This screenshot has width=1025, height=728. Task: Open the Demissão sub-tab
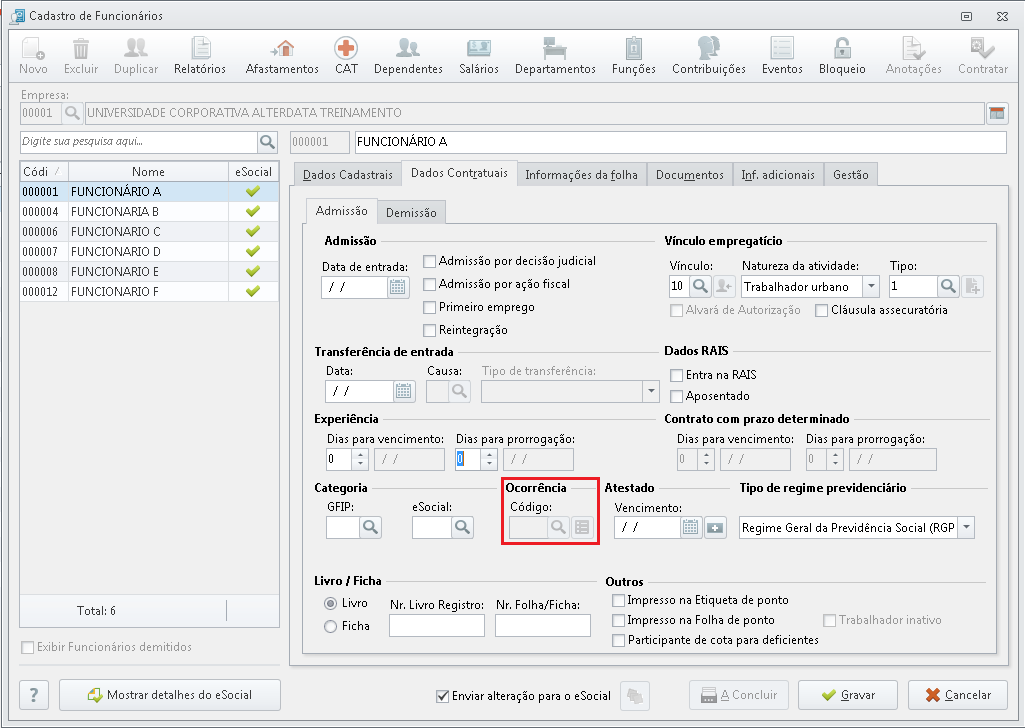click(x=411, y=212)
